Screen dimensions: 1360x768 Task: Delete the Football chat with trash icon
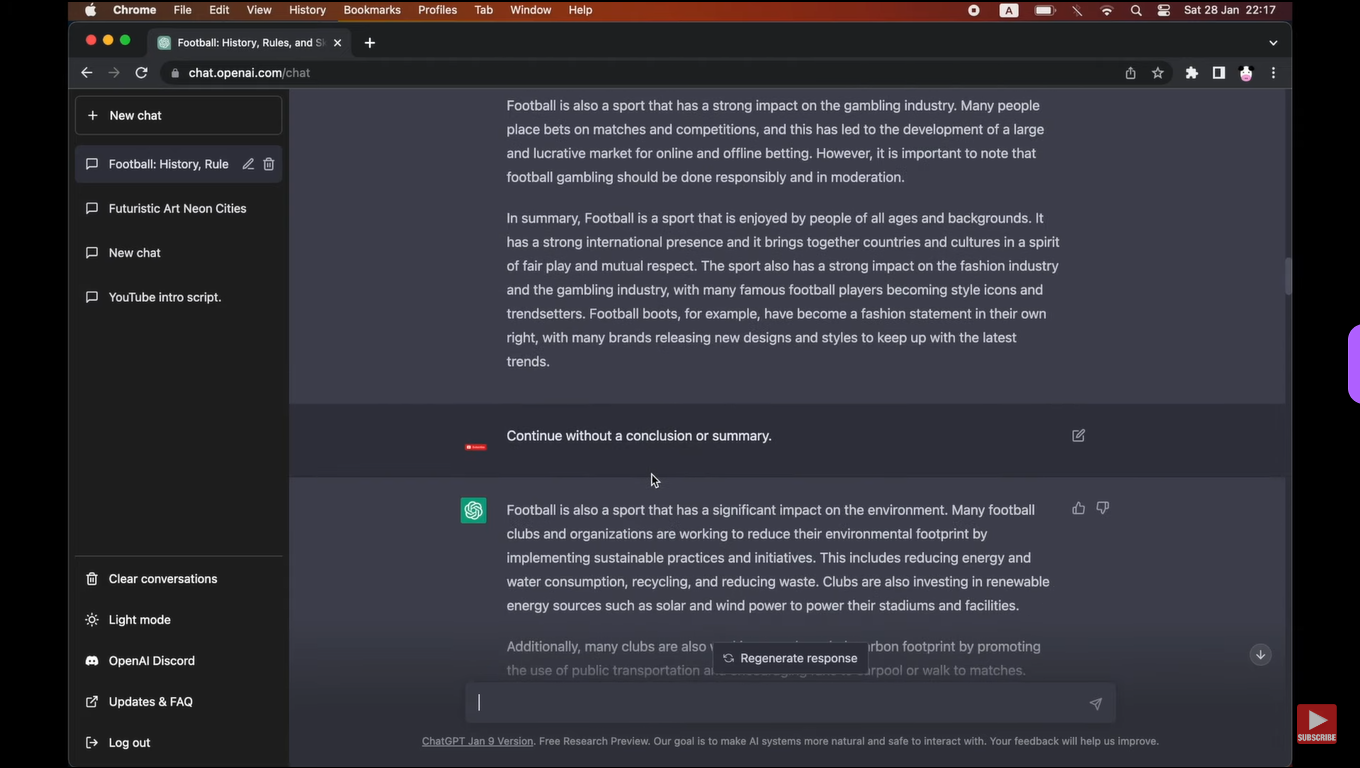pyautogui.click(x=269, y=164)
